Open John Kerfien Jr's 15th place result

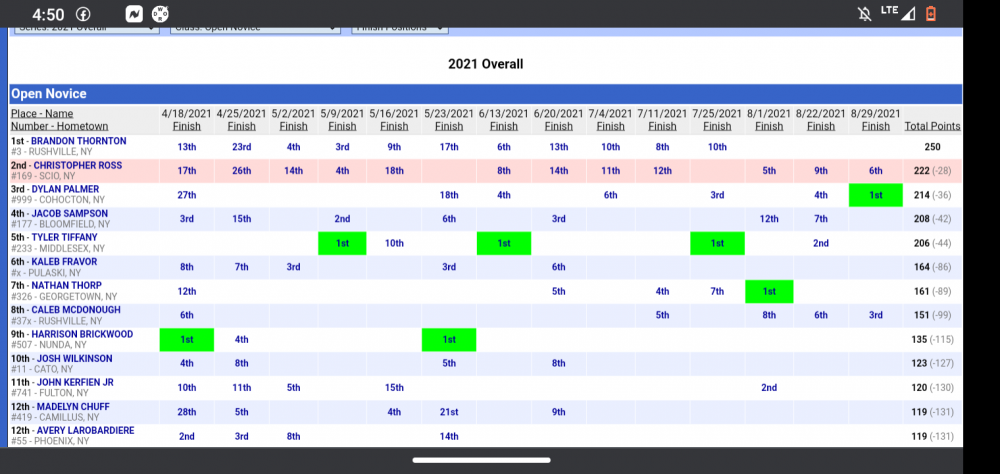(394, 388)
